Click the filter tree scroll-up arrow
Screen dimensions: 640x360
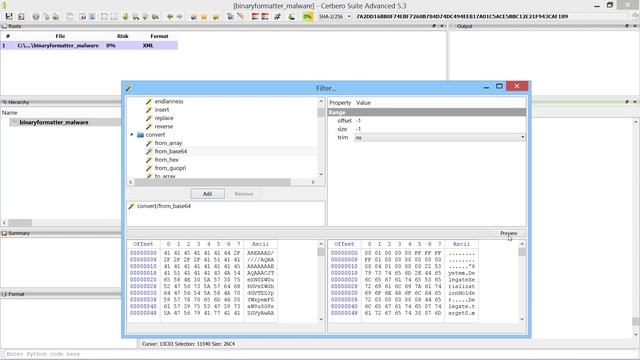[x=321, y=101]
